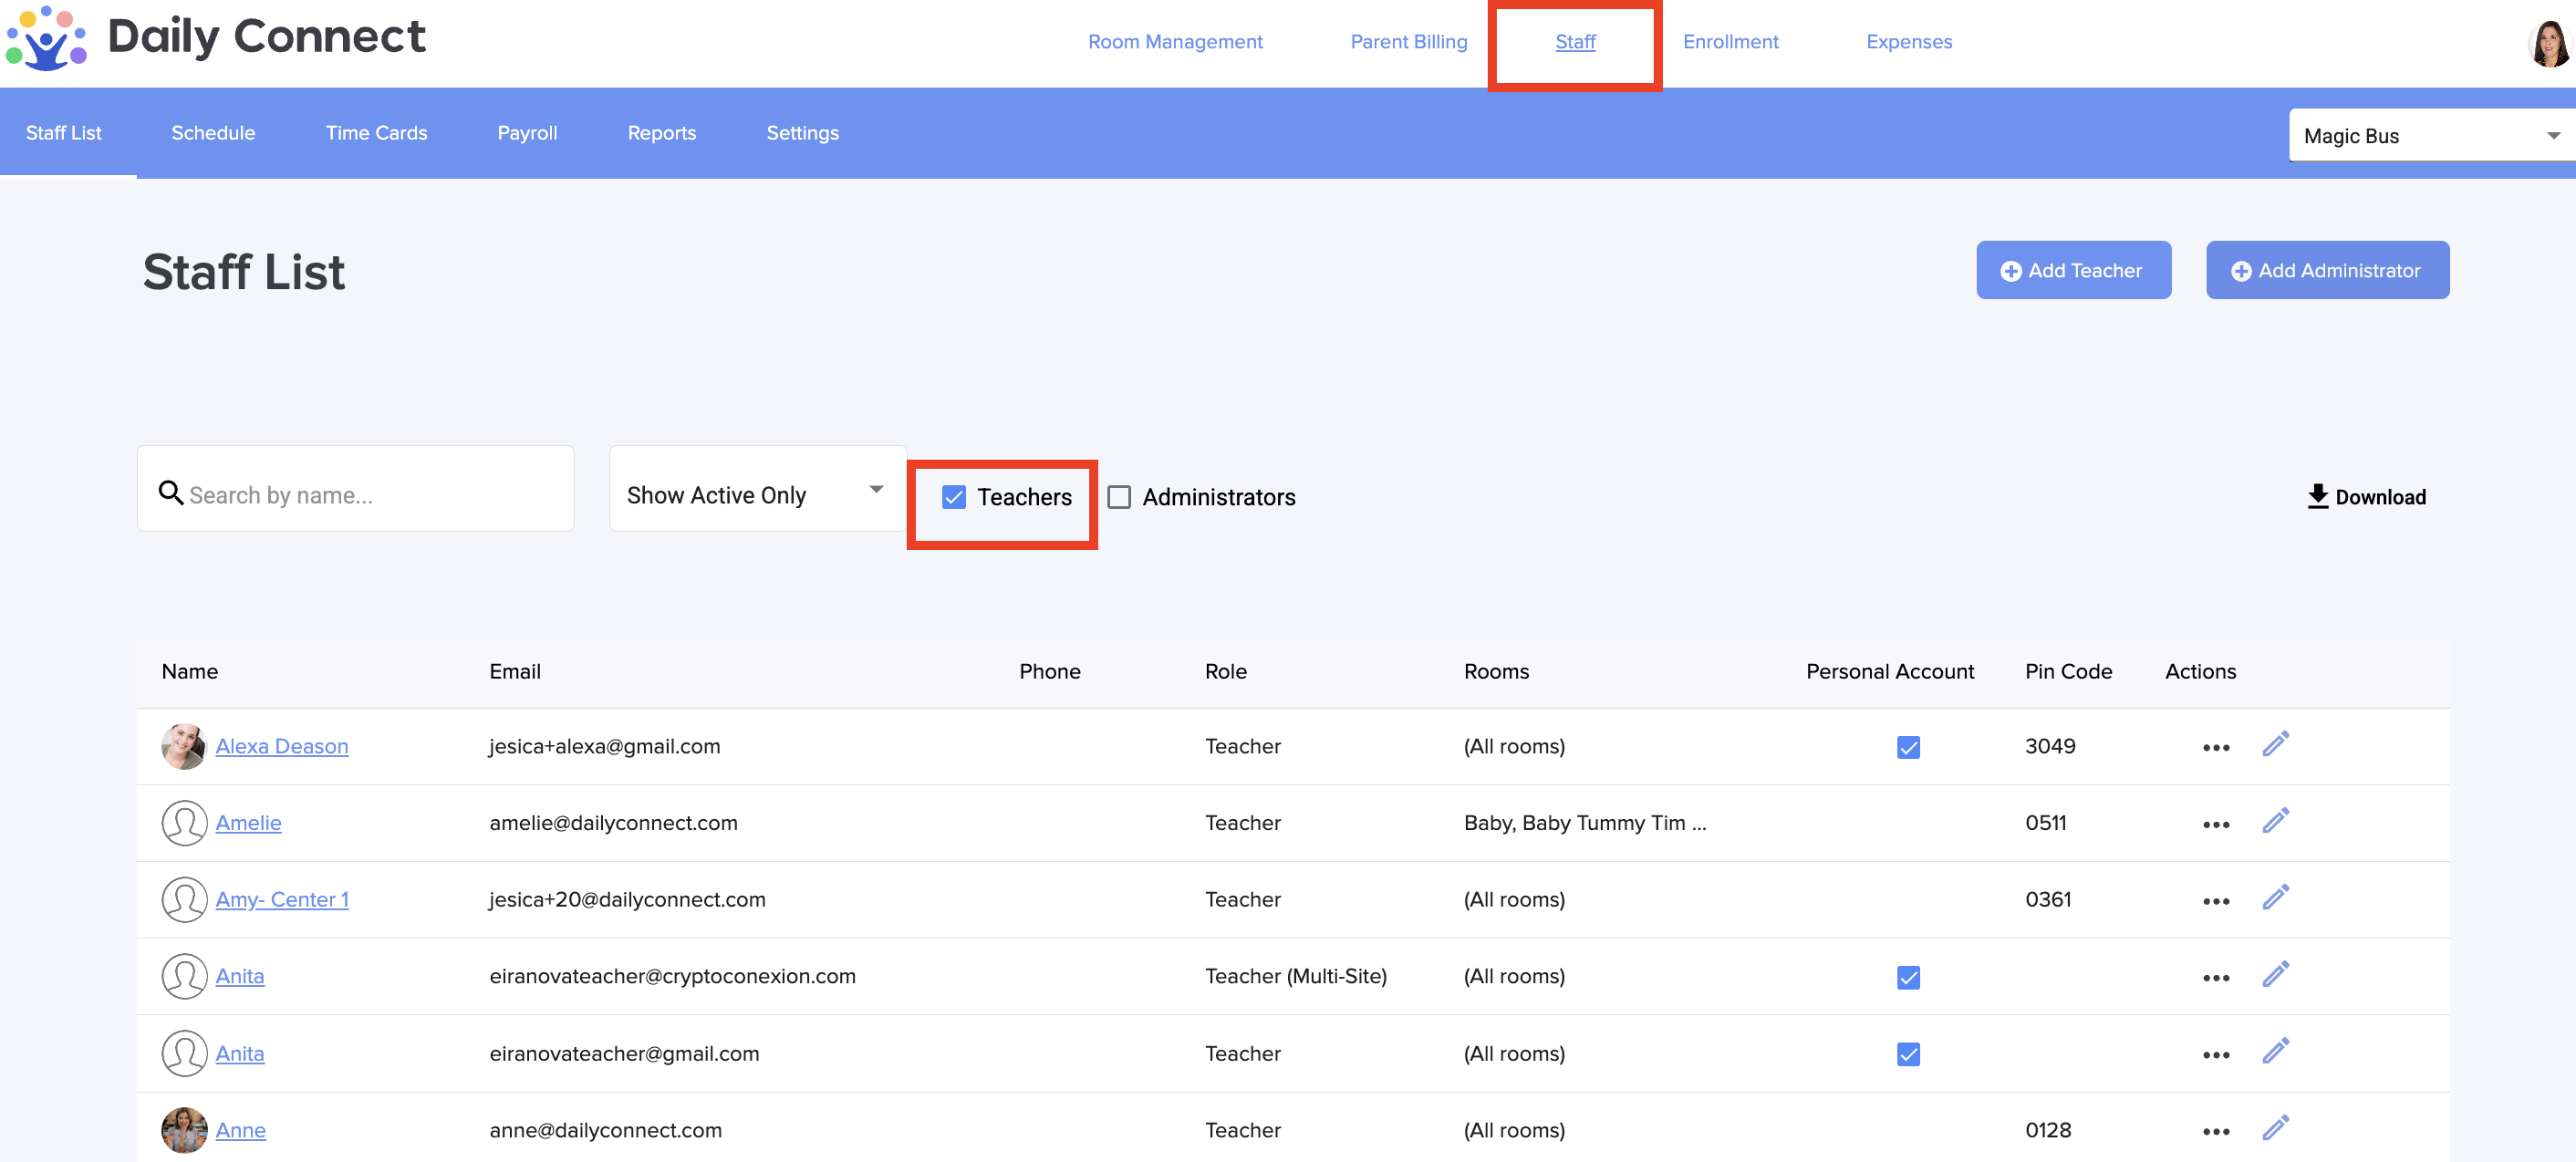Open the Magic Bus center selector dropdown
Screen dimensions: 2576x1162
(2430, 136)
